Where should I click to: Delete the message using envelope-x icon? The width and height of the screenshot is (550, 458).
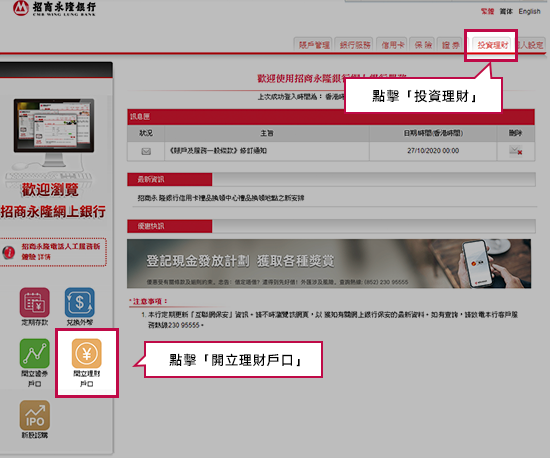pyautogui.click(x=516, y=151)
